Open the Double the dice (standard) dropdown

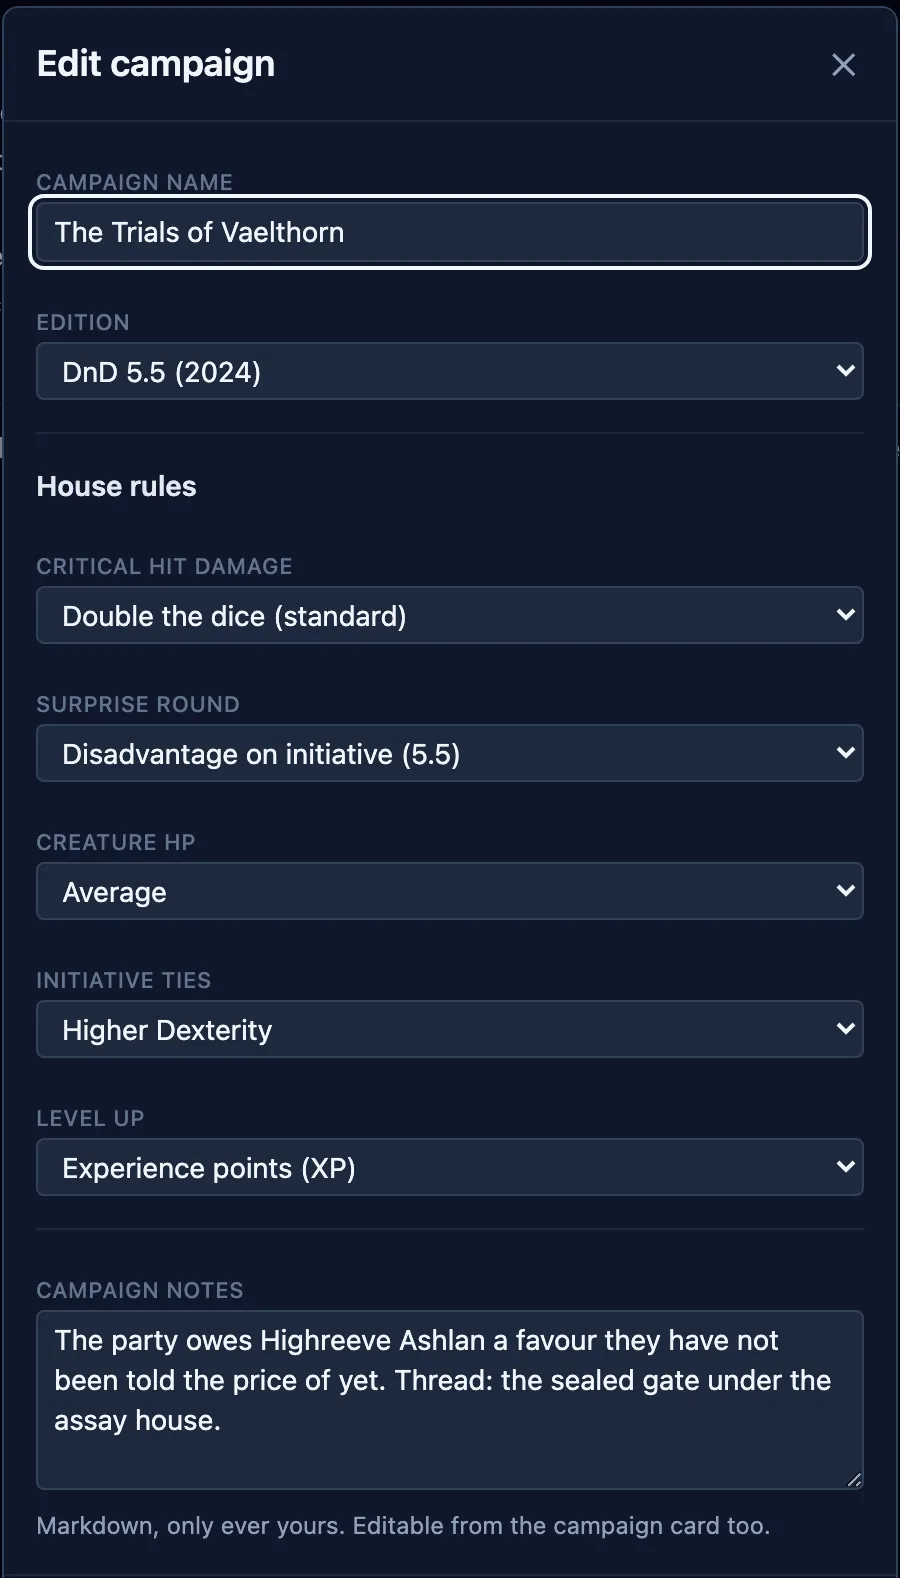(450, 615)
